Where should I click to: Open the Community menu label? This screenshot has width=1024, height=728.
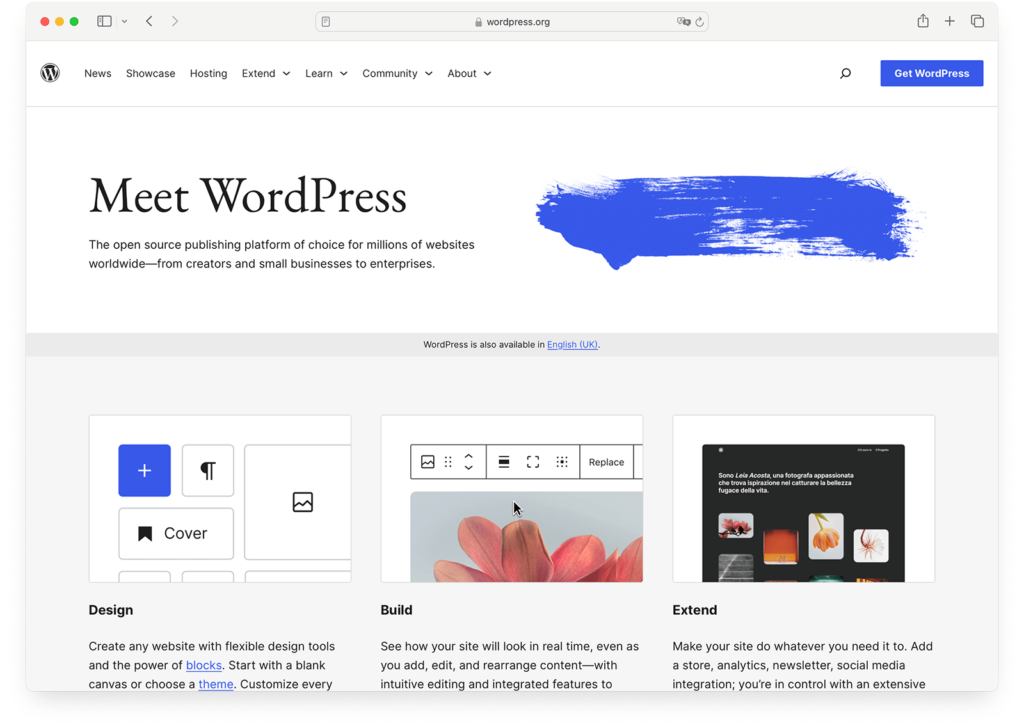coord(390,73)
